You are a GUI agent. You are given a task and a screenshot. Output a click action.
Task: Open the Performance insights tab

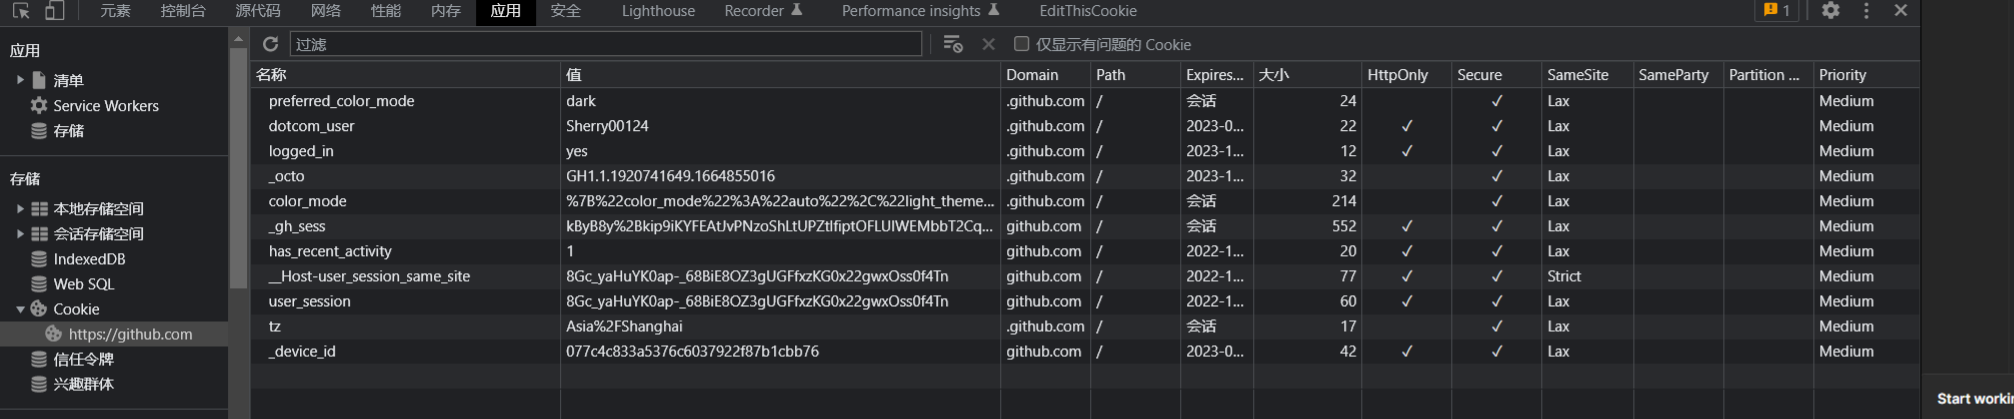pos(920,11)
